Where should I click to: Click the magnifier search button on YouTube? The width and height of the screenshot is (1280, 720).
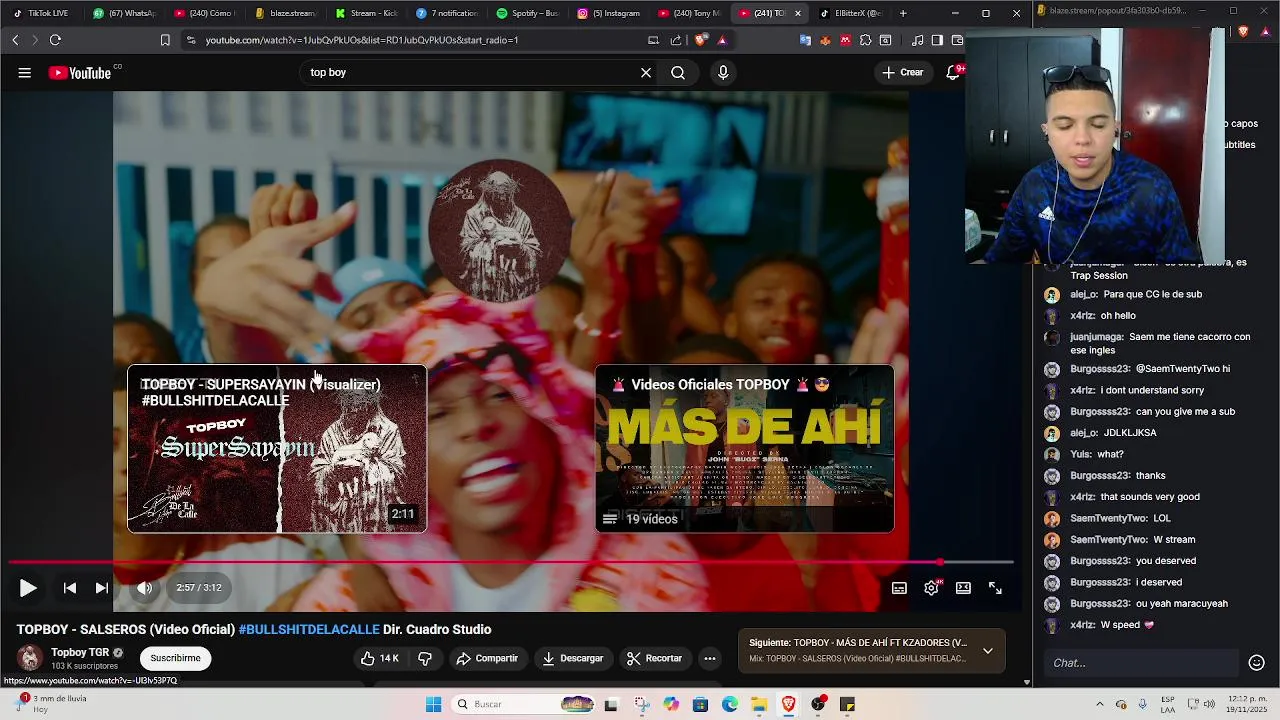(x=678, y=72)
